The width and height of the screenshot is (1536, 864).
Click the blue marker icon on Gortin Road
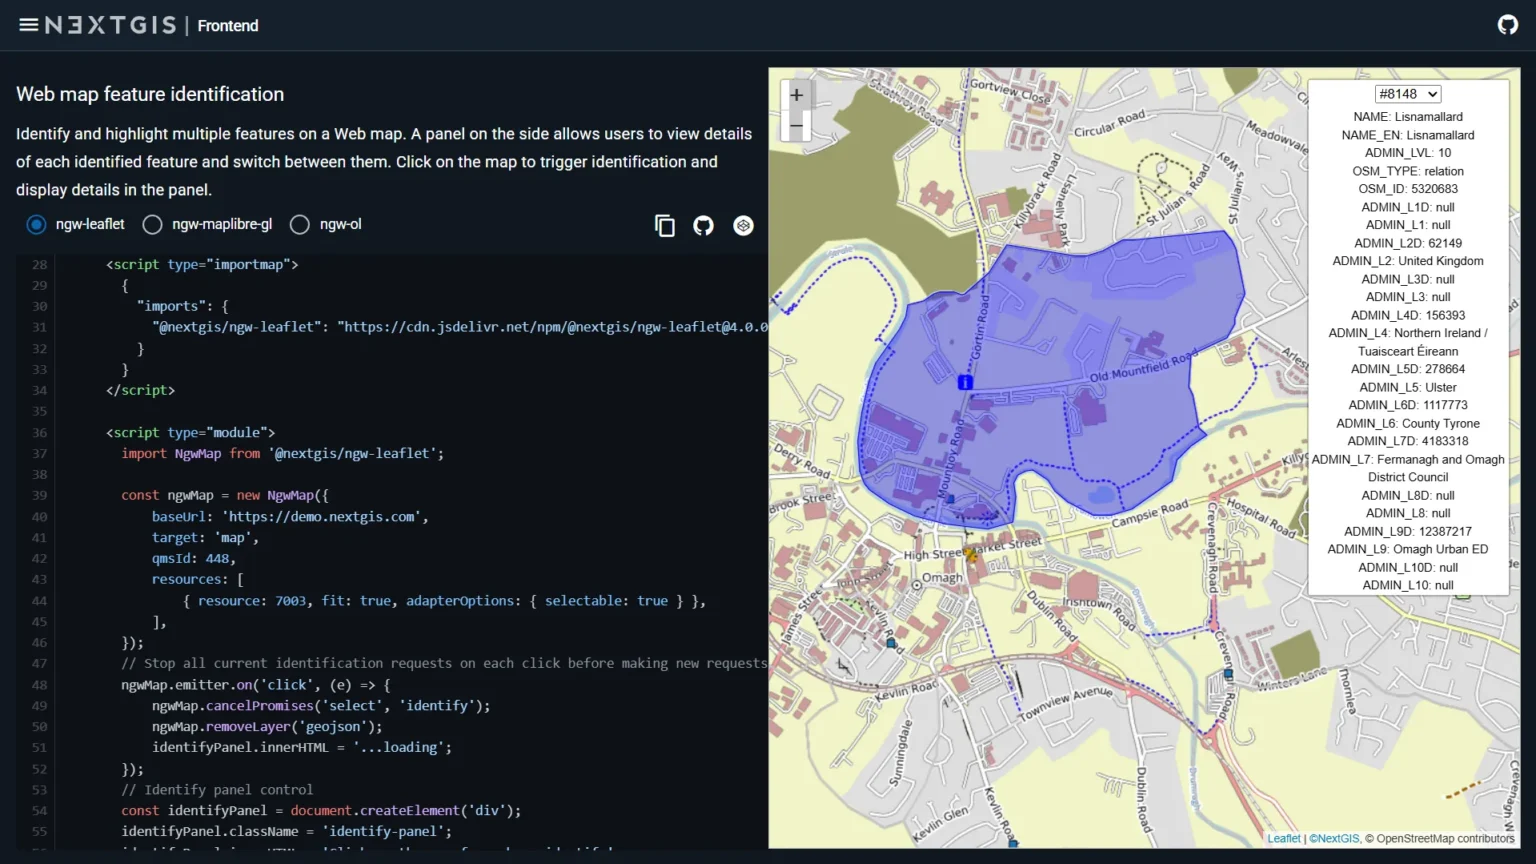(x=965, y=382)
